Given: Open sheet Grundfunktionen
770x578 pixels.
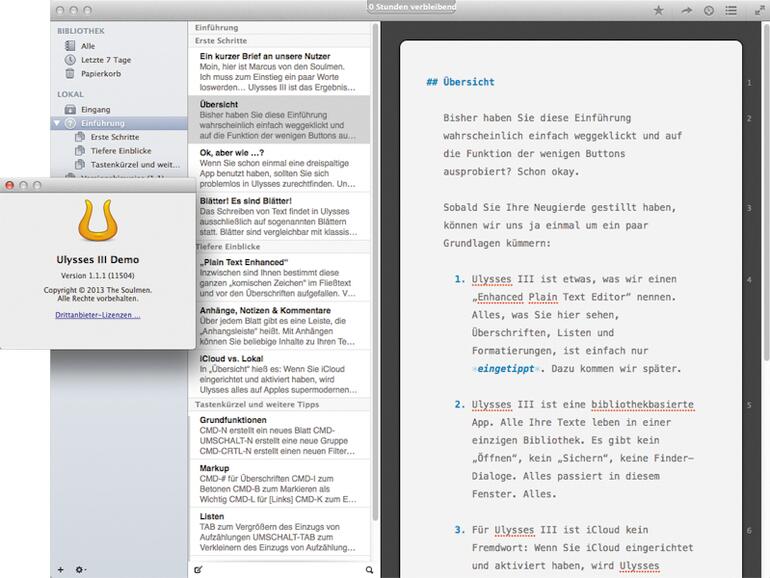Looking at the screenshot, I should tap(279, 435).
